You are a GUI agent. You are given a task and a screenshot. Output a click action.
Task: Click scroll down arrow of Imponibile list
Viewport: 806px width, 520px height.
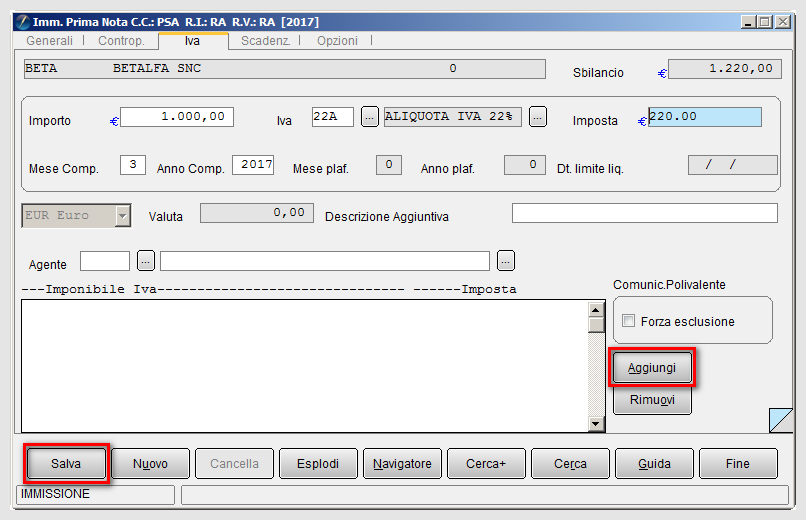coord(596,424)
